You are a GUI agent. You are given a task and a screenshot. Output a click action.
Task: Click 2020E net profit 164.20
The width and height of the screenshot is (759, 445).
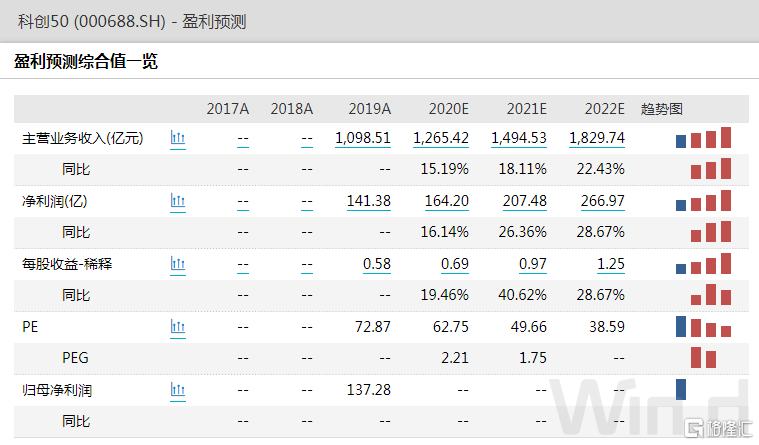(446, 201)
